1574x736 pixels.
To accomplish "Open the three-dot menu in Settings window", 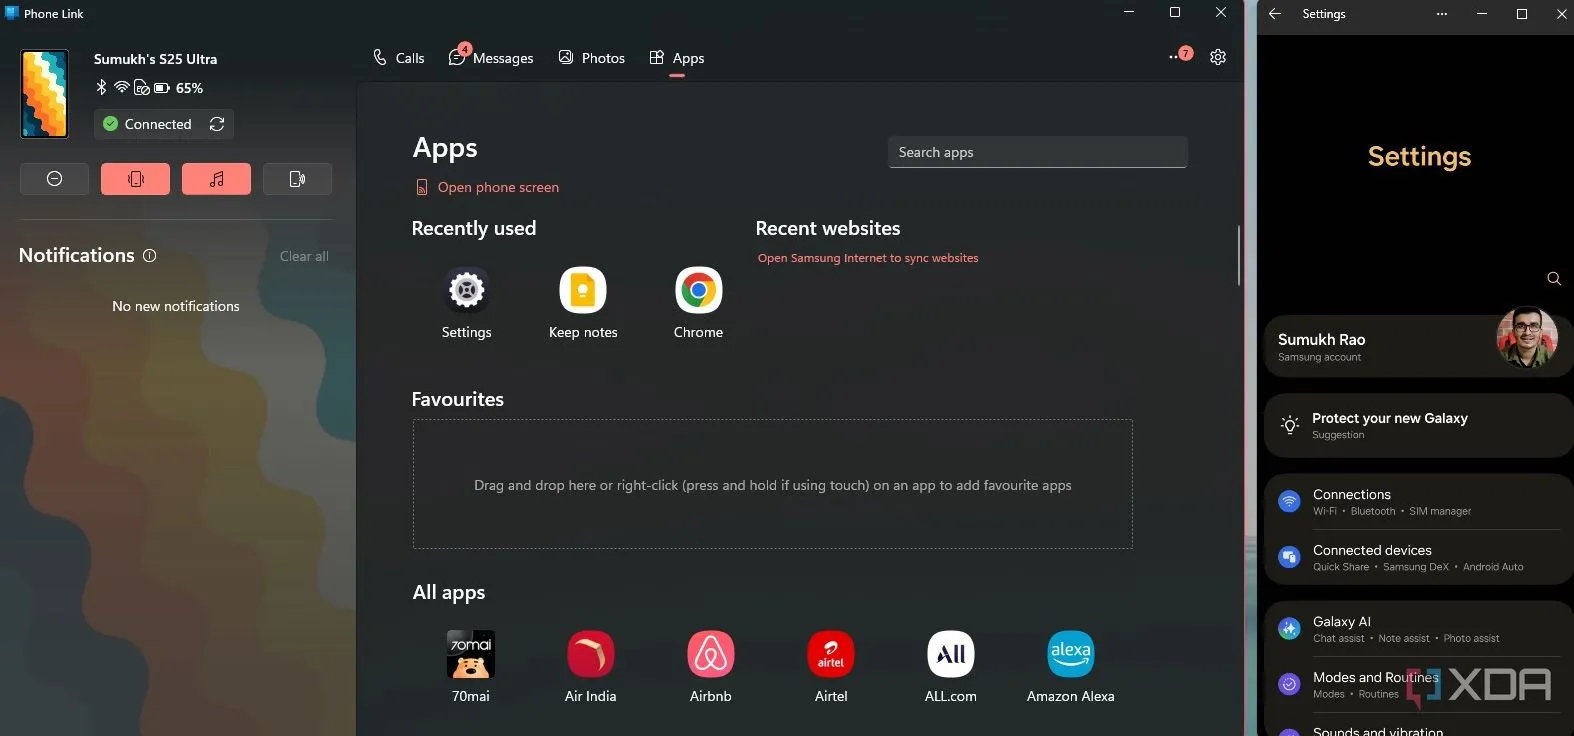I will click(1441, 14).
